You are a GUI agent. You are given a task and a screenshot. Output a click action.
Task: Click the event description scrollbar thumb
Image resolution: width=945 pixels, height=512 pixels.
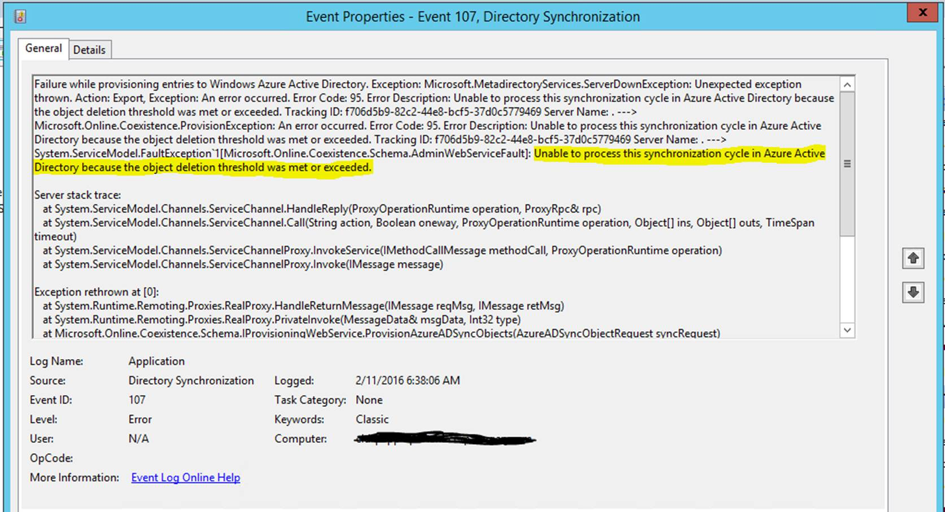(x=847, y=164)
